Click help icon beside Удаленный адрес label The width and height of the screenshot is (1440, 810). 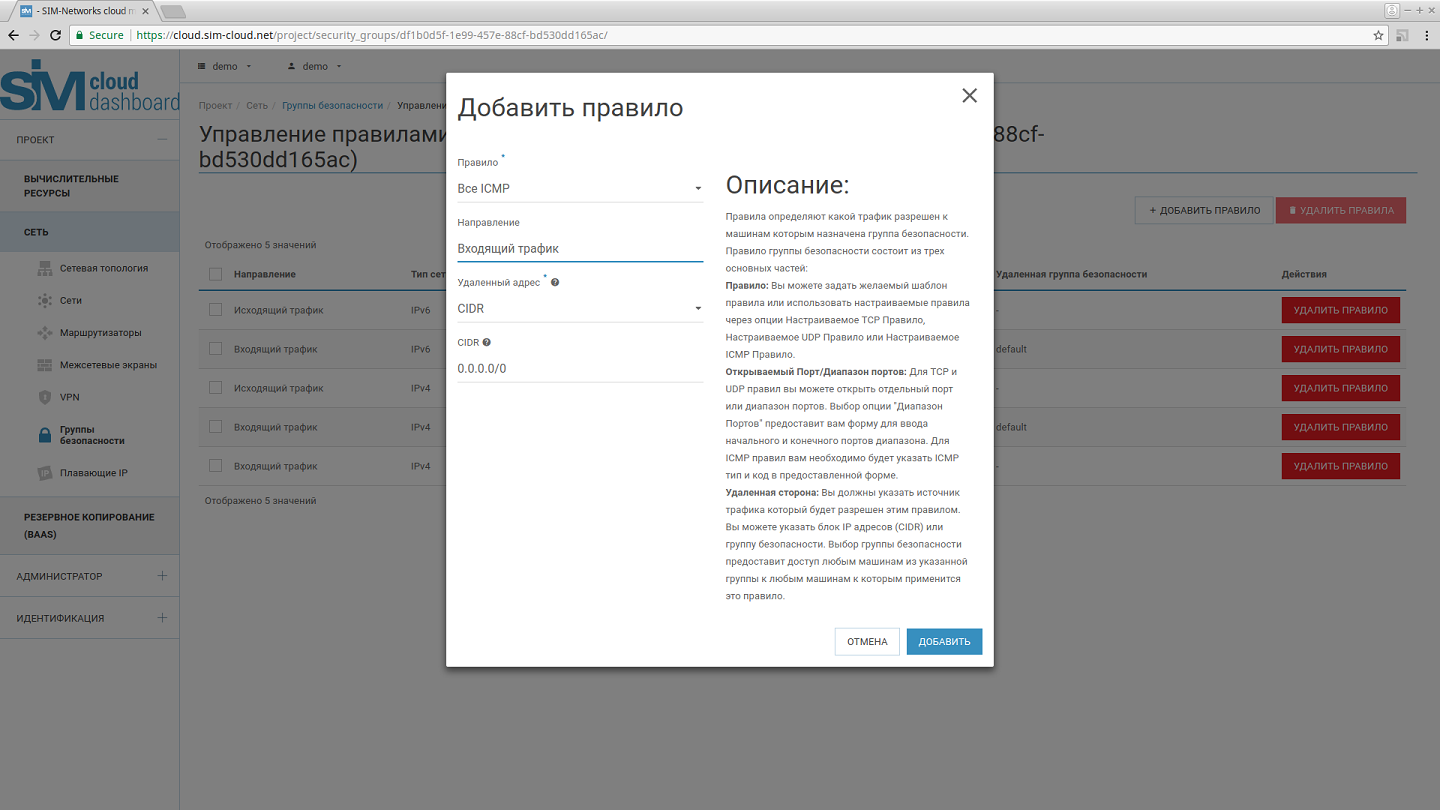pos(555,282)
